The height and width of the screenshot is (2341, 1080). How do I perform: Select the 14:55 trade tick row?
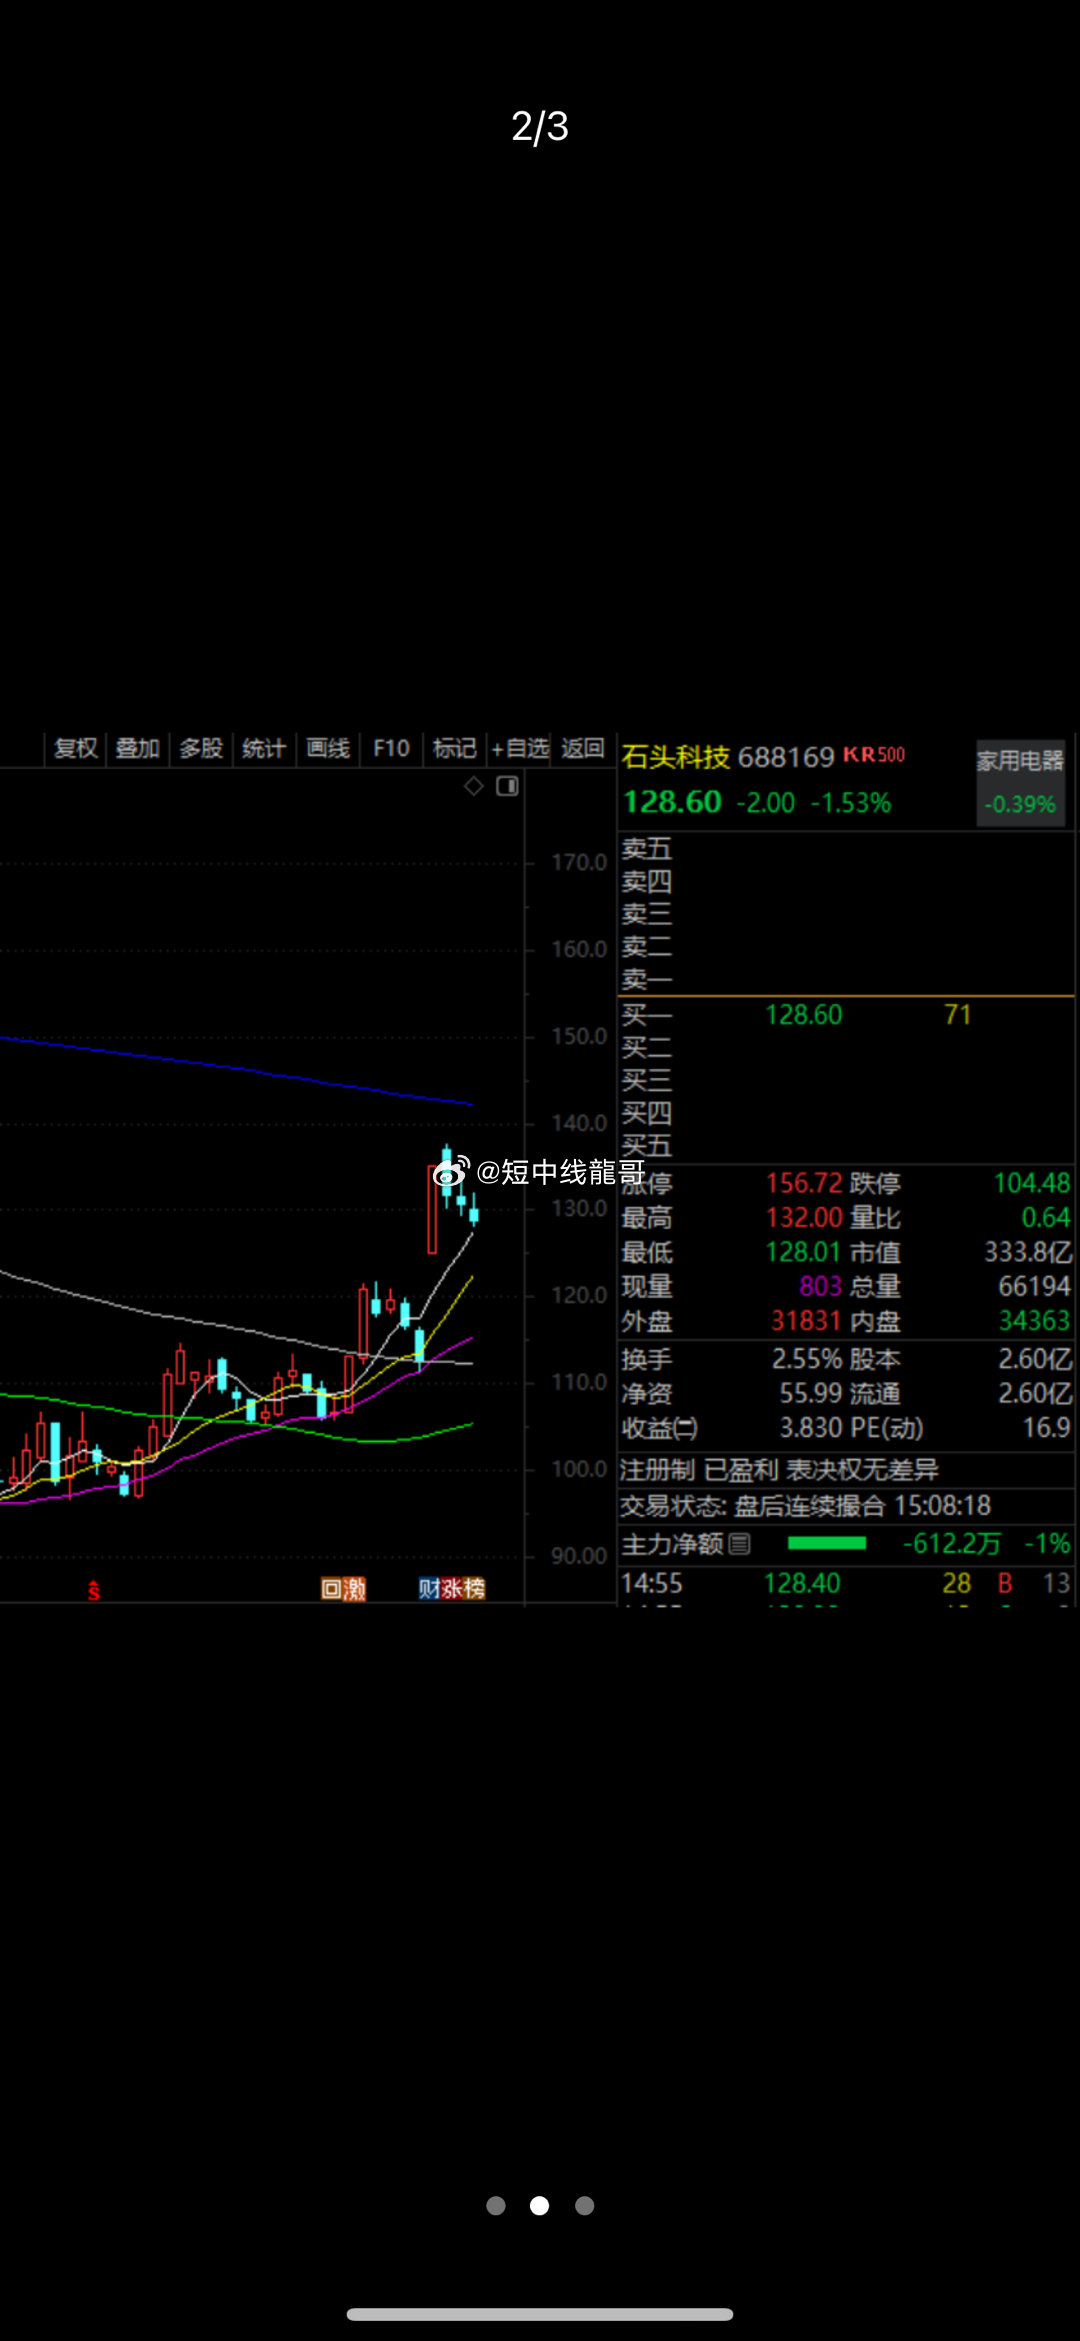coord(846,1584)
